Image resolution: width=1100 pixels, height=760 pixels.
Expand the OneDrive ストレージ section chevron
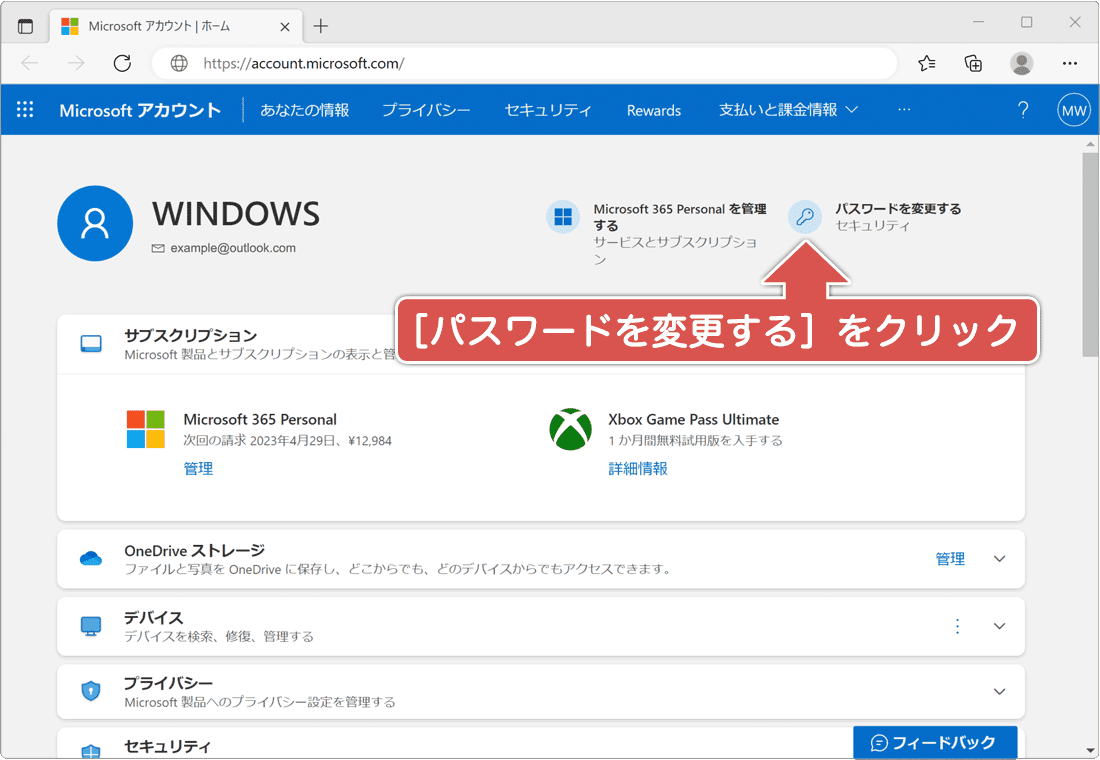point(999,558)
